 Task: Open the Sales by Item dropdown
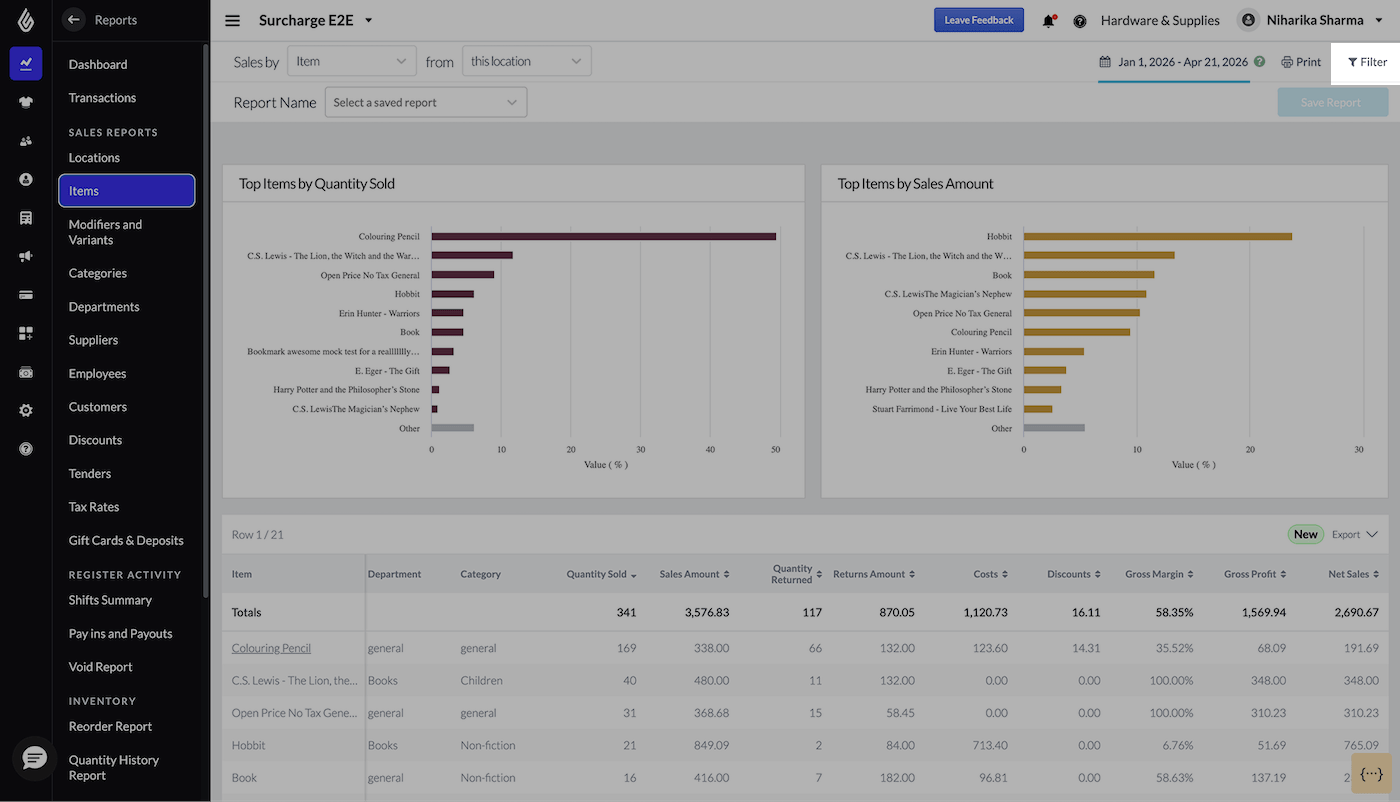click(x=352, y=61)
